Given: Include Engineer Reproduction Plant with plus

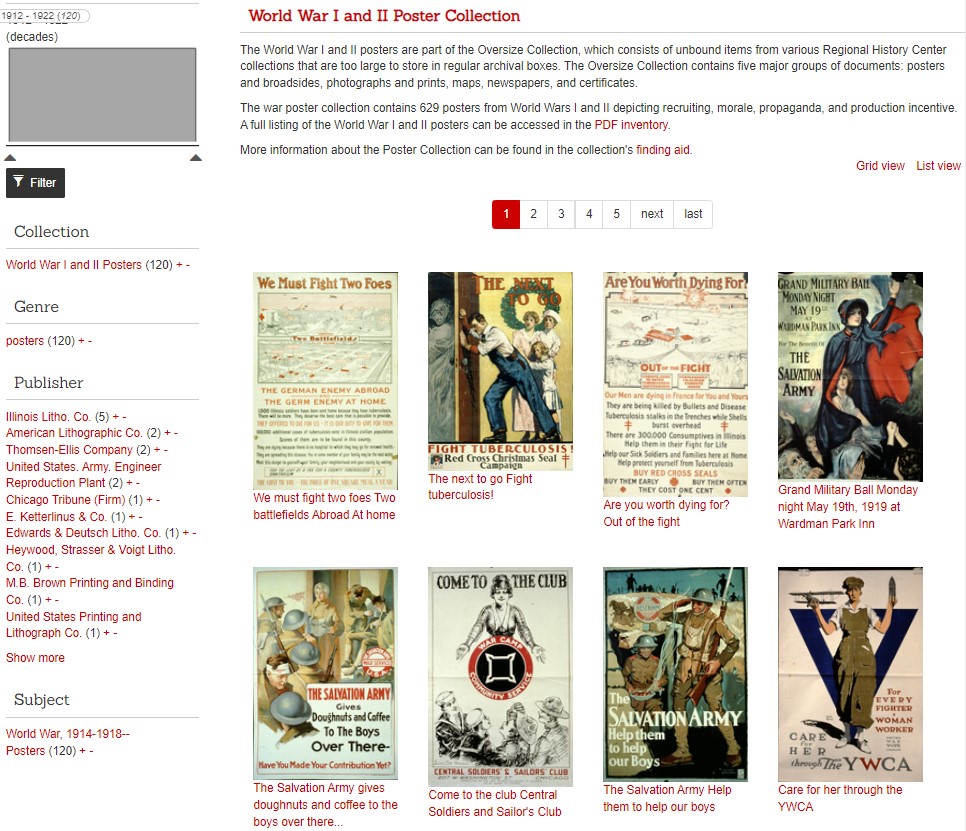Looking at the screenshot, I should click(x=129, y=482).
